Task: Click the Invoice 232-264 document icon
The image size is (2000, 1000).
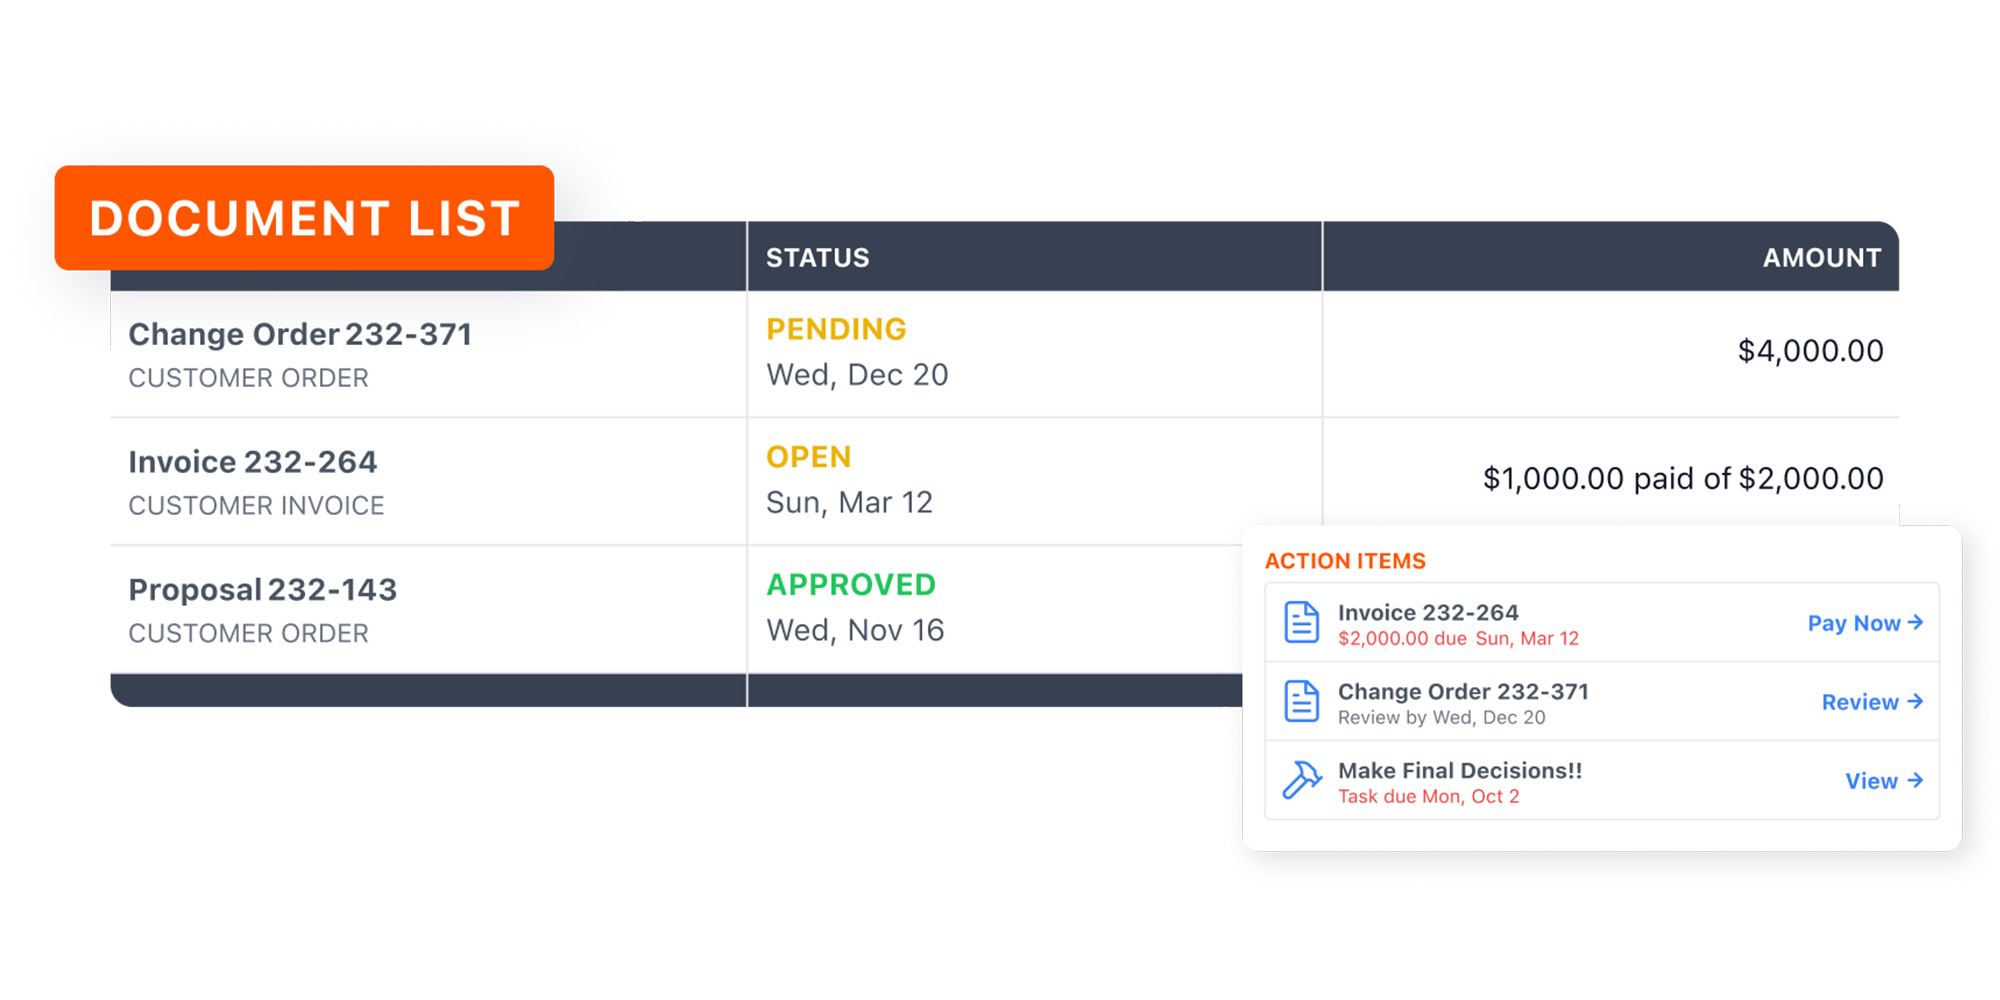Action: coord(1301,622)
